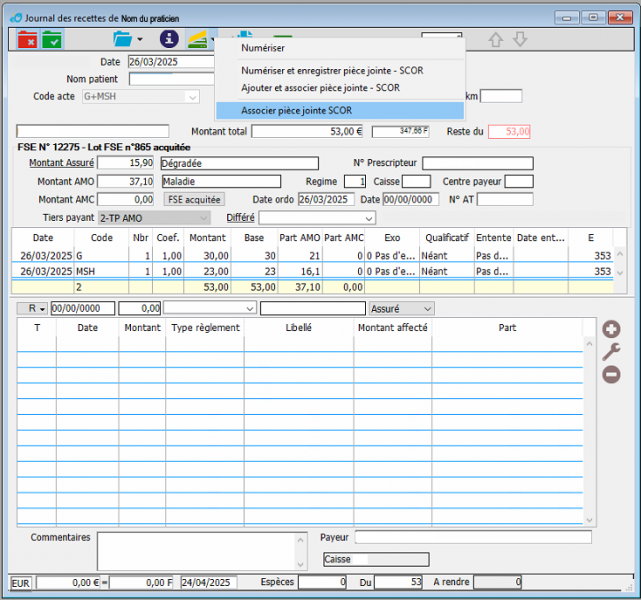Open the dark blue information icon

pos(169,39)
